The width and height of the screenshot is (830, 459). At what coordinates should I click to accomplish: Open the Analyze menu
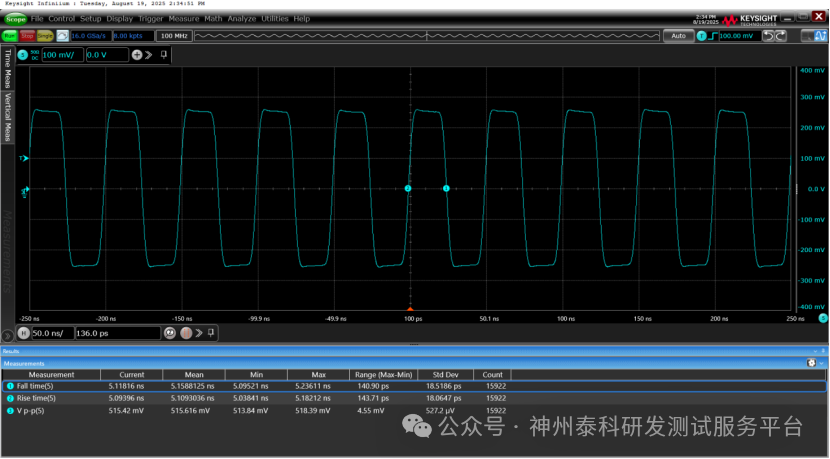pos(242,19)
